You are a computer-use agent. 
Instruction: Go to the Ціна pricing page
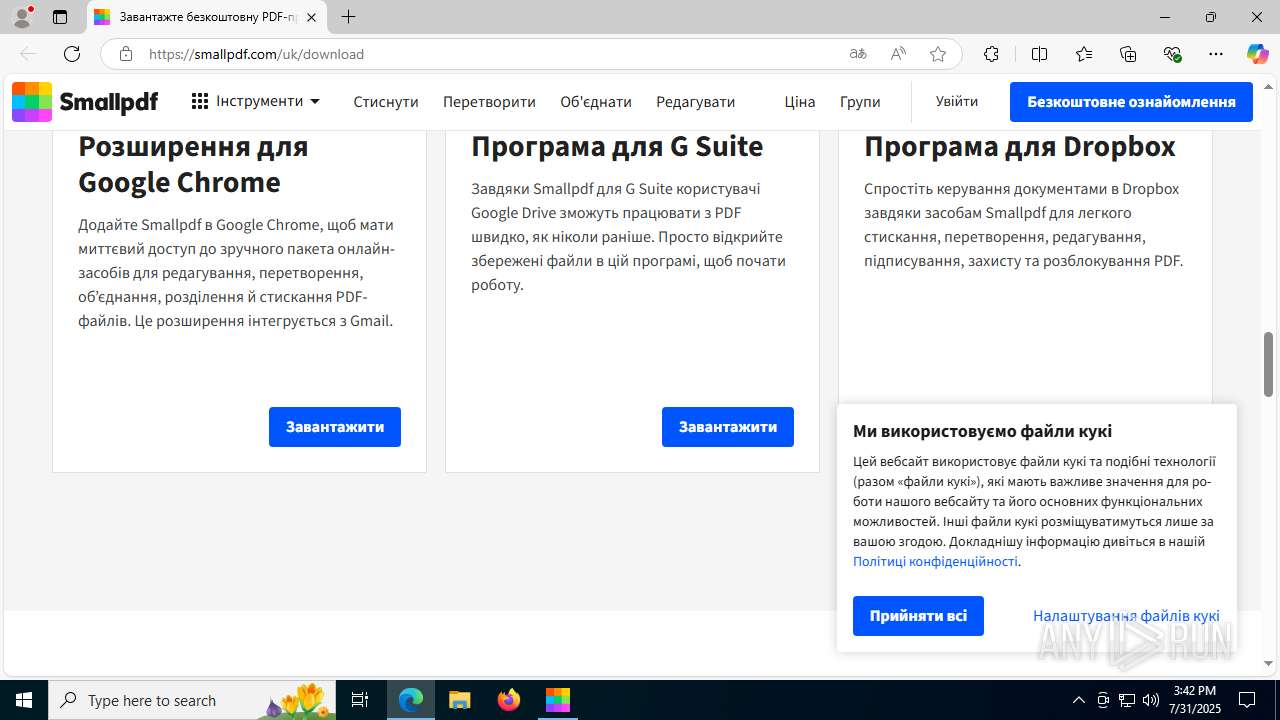[800, 102]
